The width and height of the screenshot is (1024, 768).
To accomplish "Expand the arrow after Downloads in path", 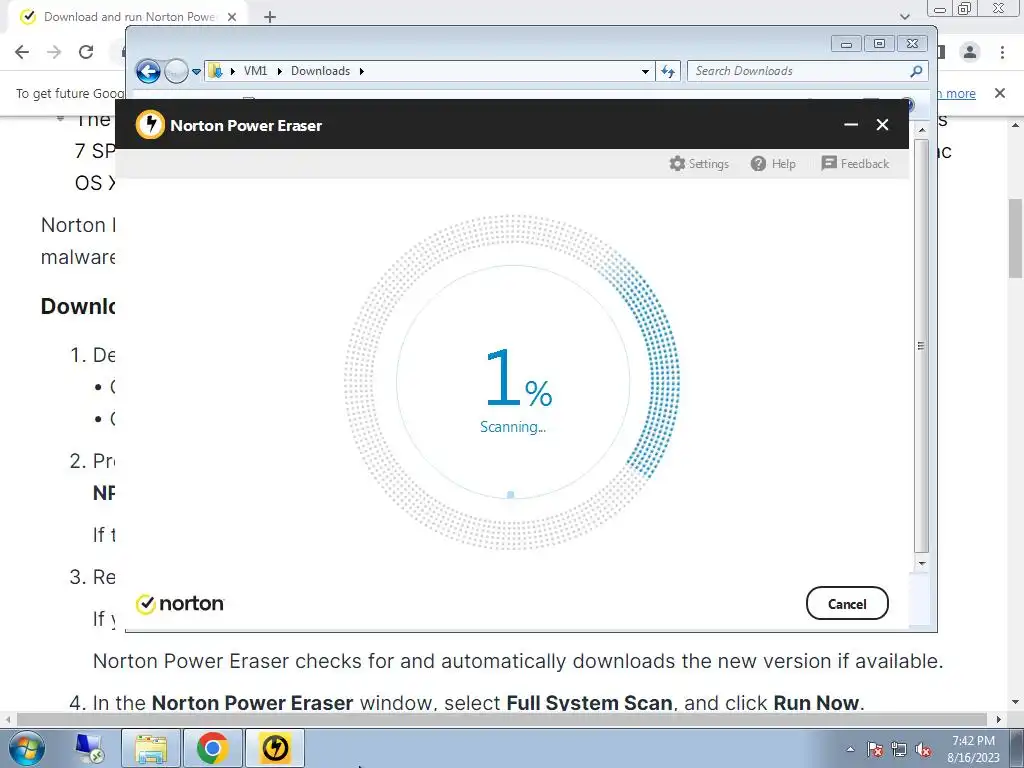I will click(361, 71).
